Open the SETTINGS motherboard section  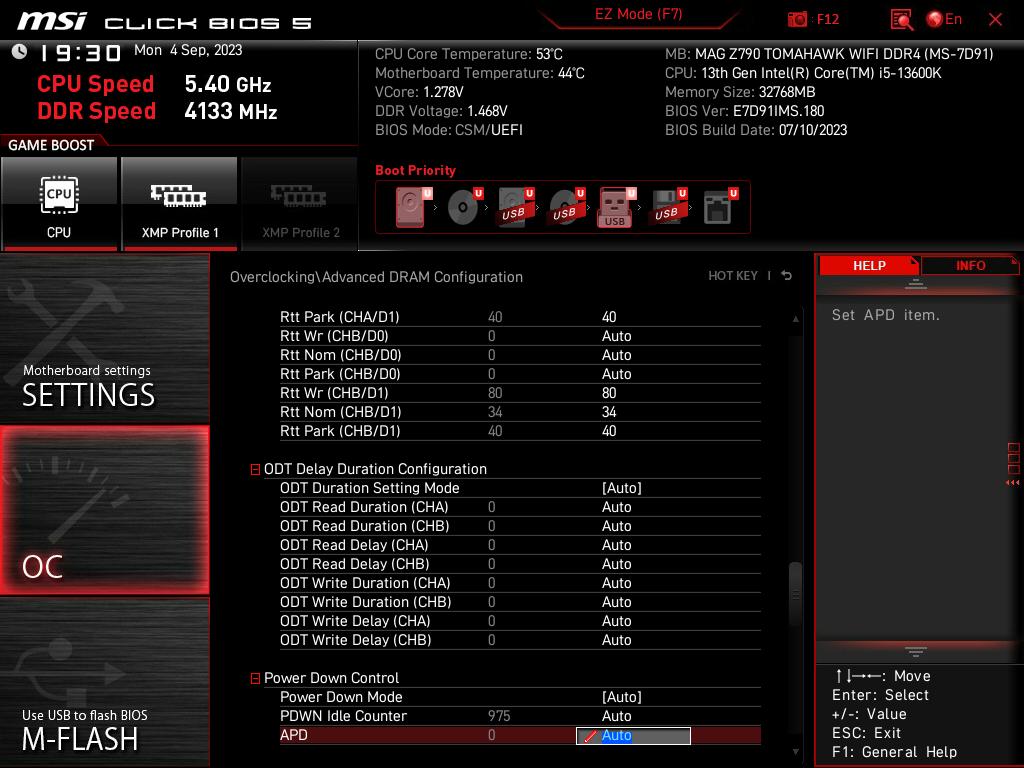(x=104, y=339)
